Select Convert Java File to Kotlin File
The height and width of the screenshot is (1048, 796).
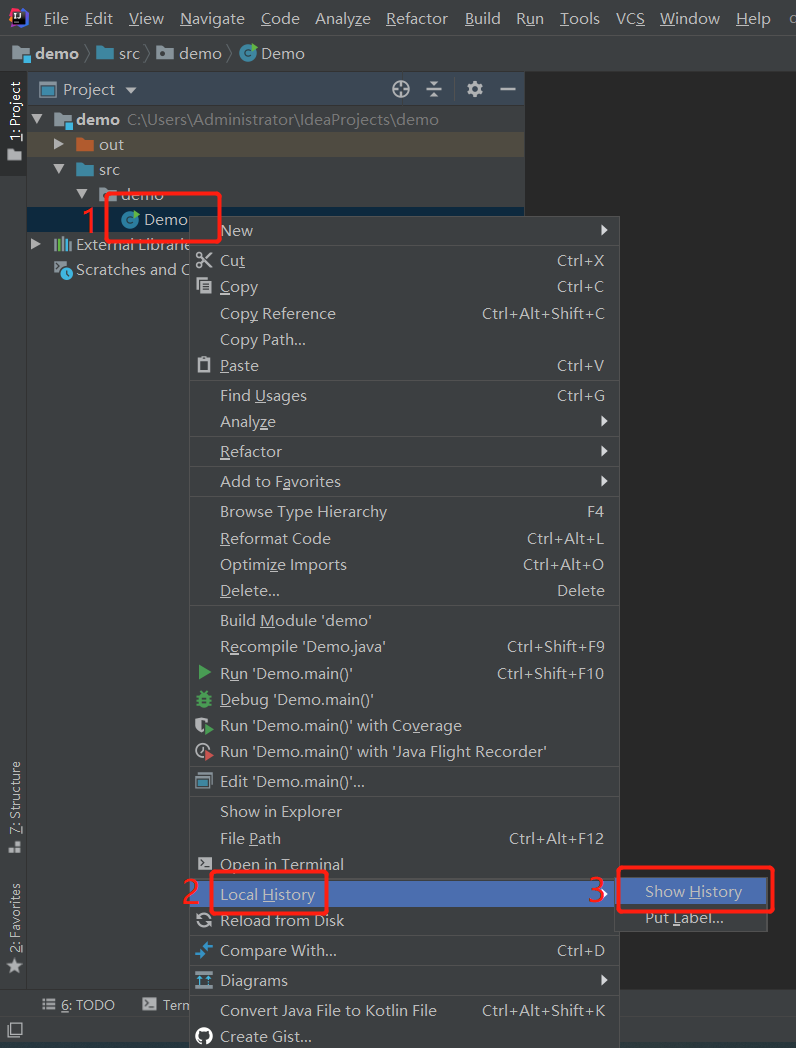pos(404,1011)
